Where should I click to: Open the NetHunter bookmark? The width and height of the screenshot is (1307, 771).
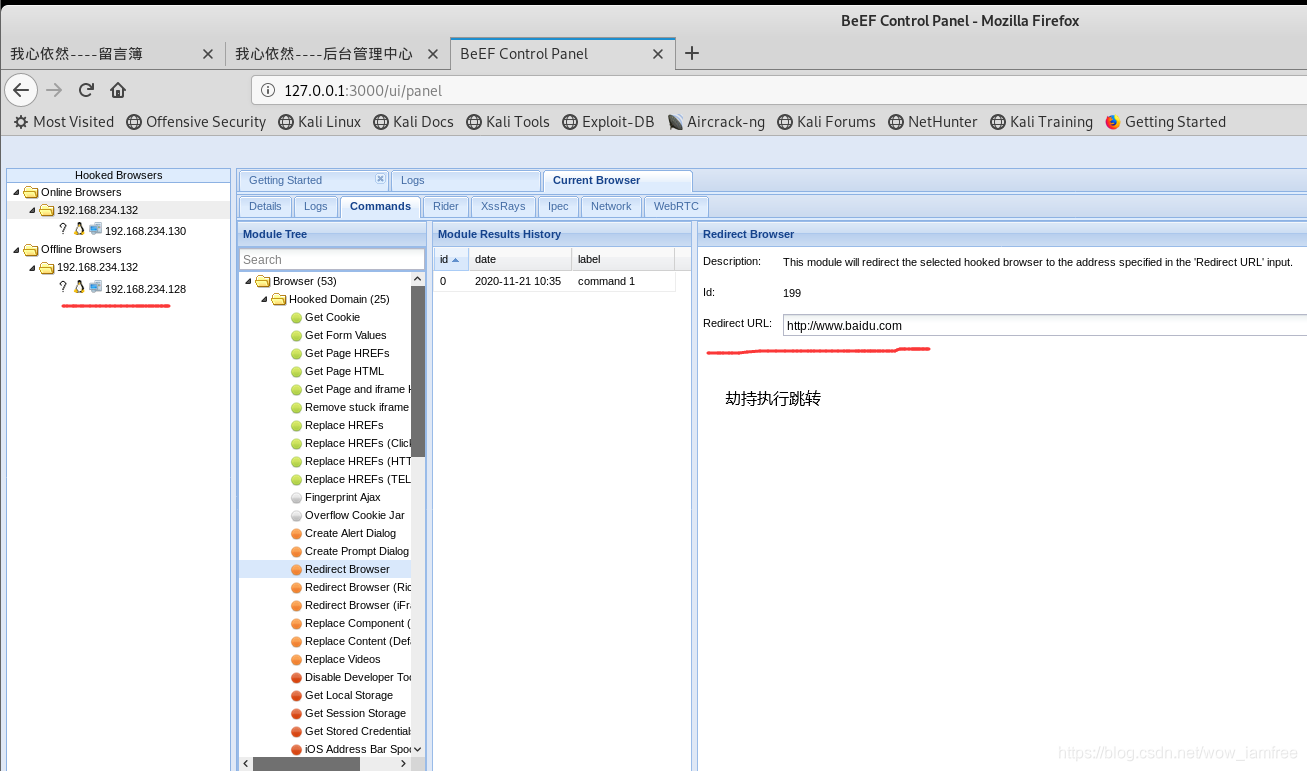pyautogui.click(x=932, y=122)
